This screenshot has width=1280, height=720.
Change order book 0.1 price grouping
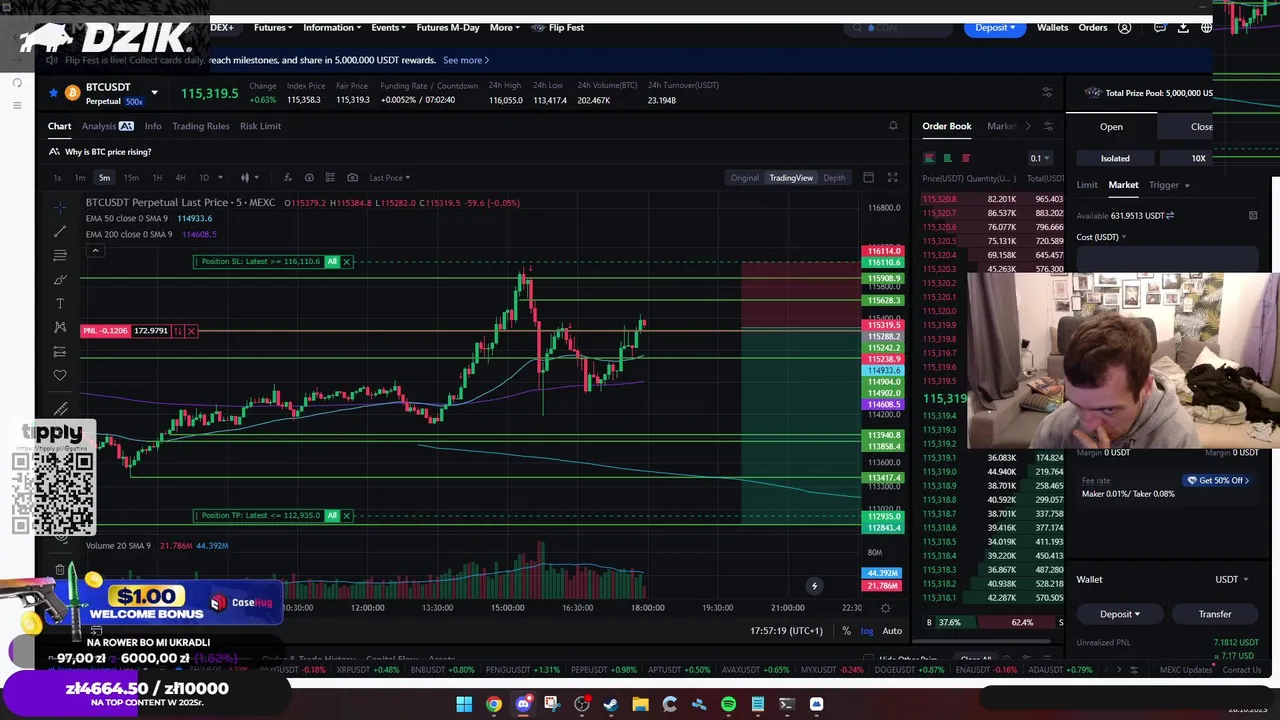click(x=1041, y=158)
